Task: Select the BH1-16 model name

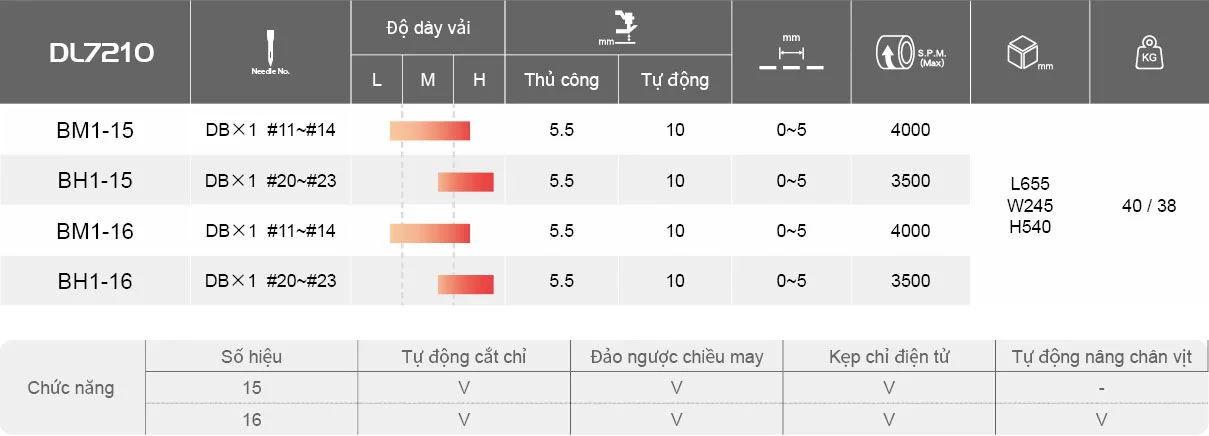Action: coord(95,282)
